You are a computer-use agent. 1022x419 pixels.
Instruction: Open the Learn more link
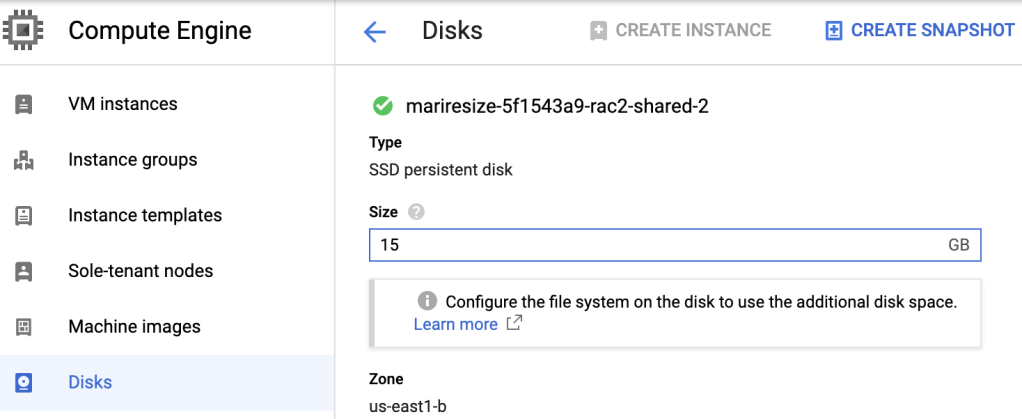pyautogui.click(x=455, y=324)
